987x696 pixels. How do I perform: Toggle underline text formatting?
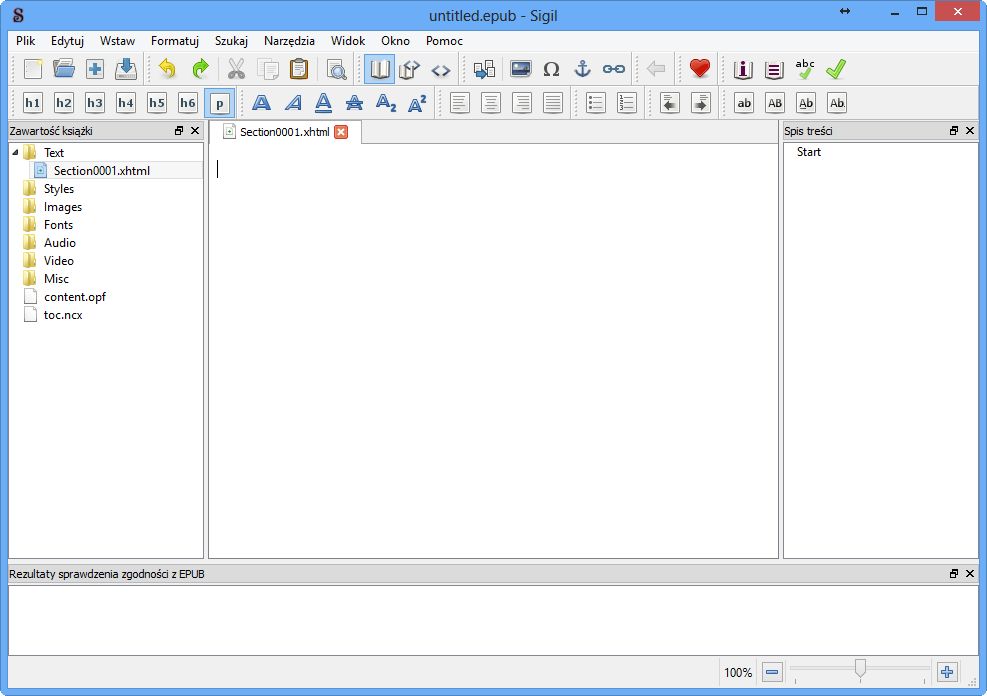click(x=324, y=103)
